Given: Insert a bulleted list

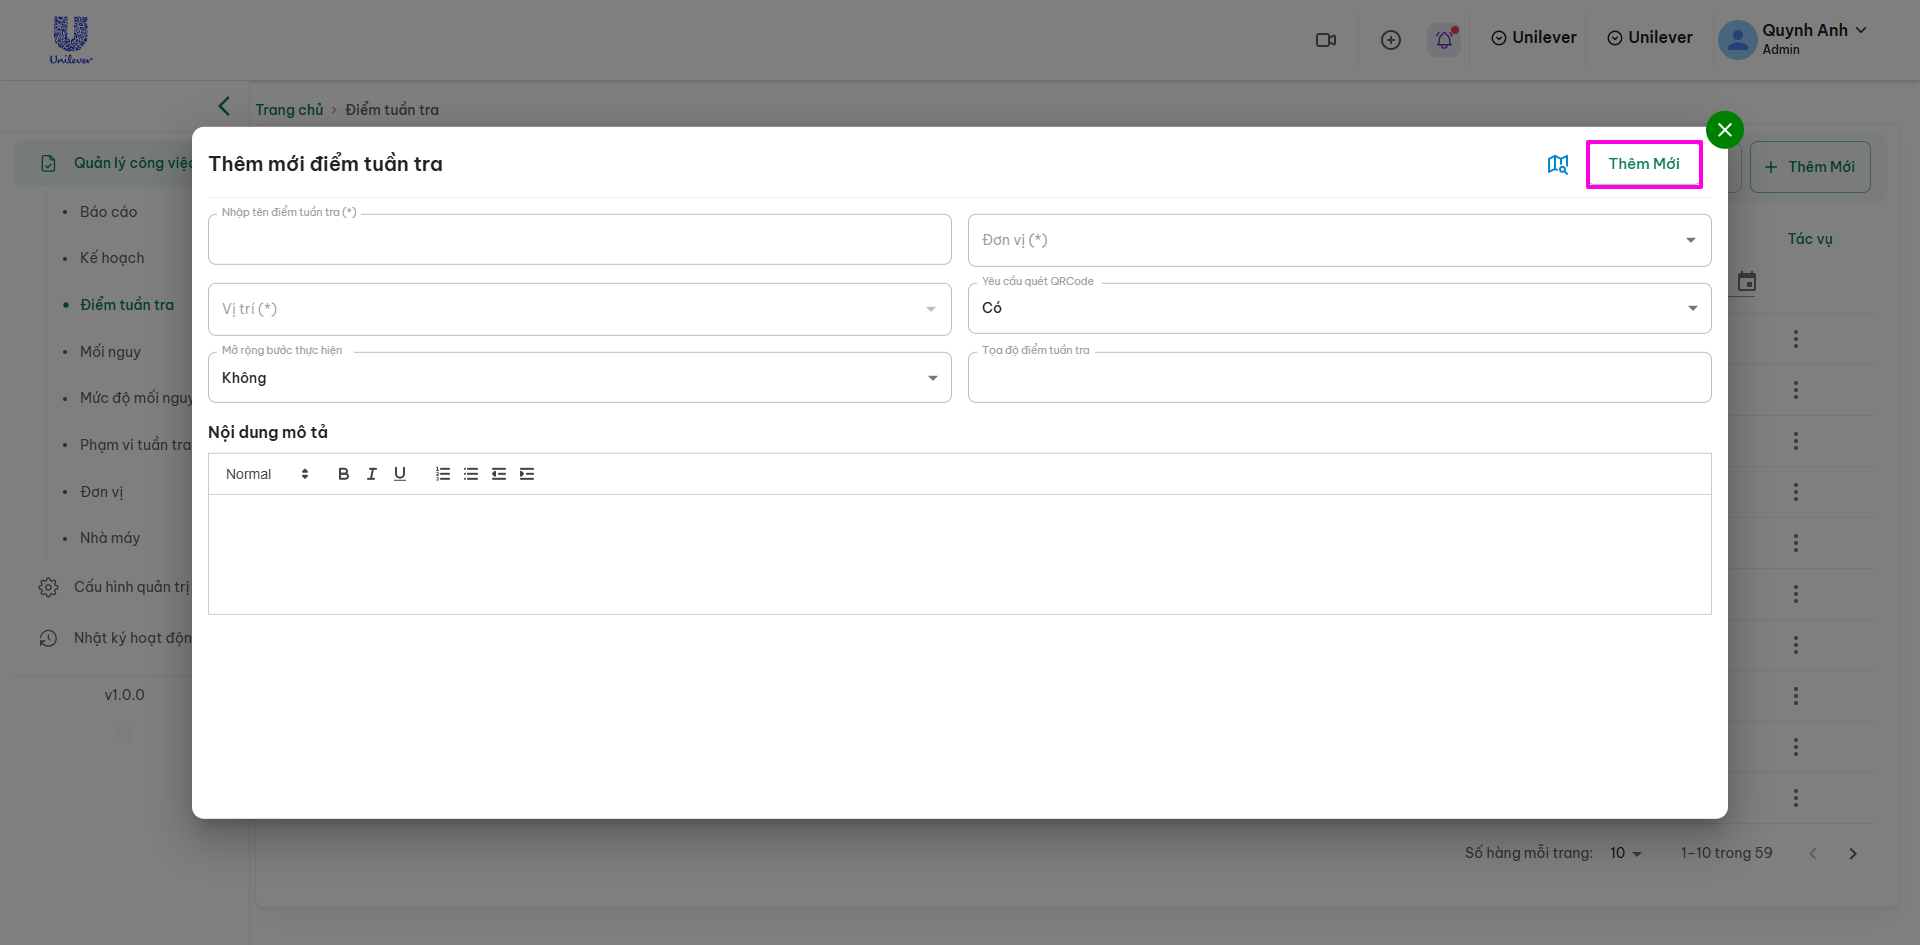Looking at the screenshot, I should [471, 474].
